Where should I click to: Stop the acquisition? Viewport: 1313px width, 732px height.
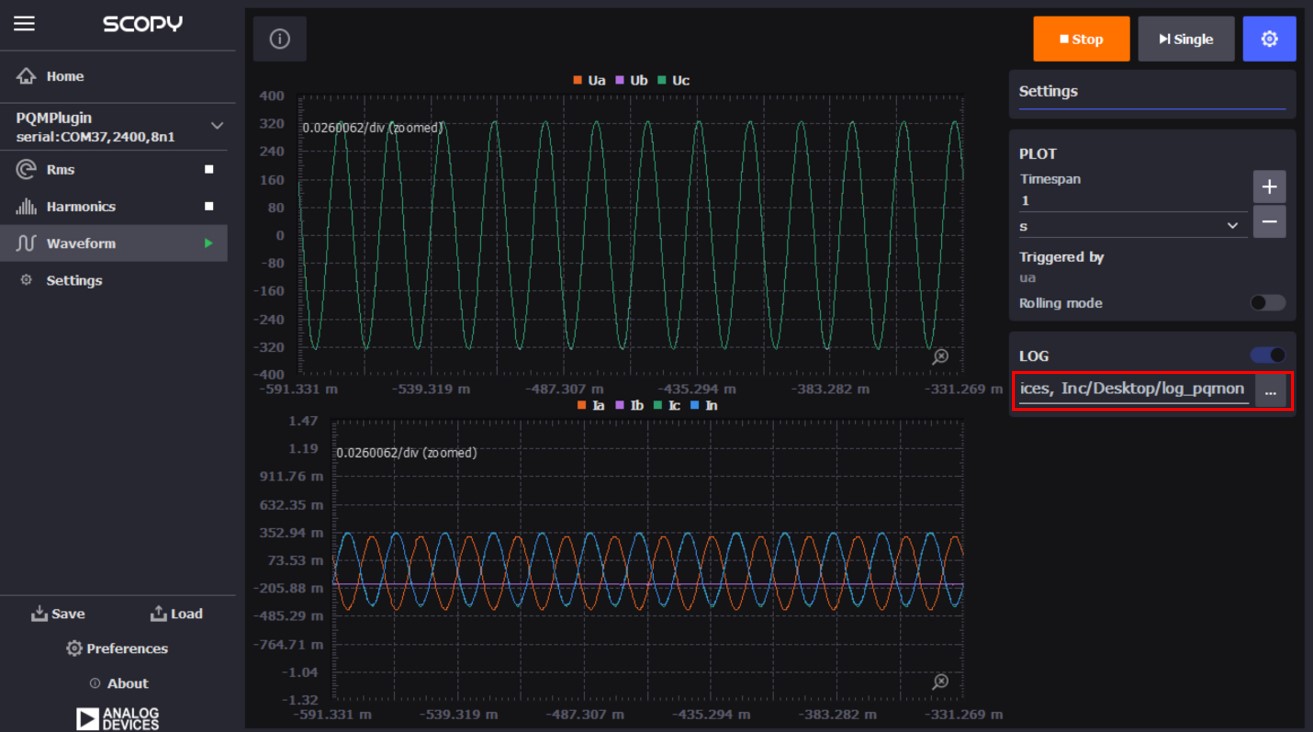point(1081,38)
